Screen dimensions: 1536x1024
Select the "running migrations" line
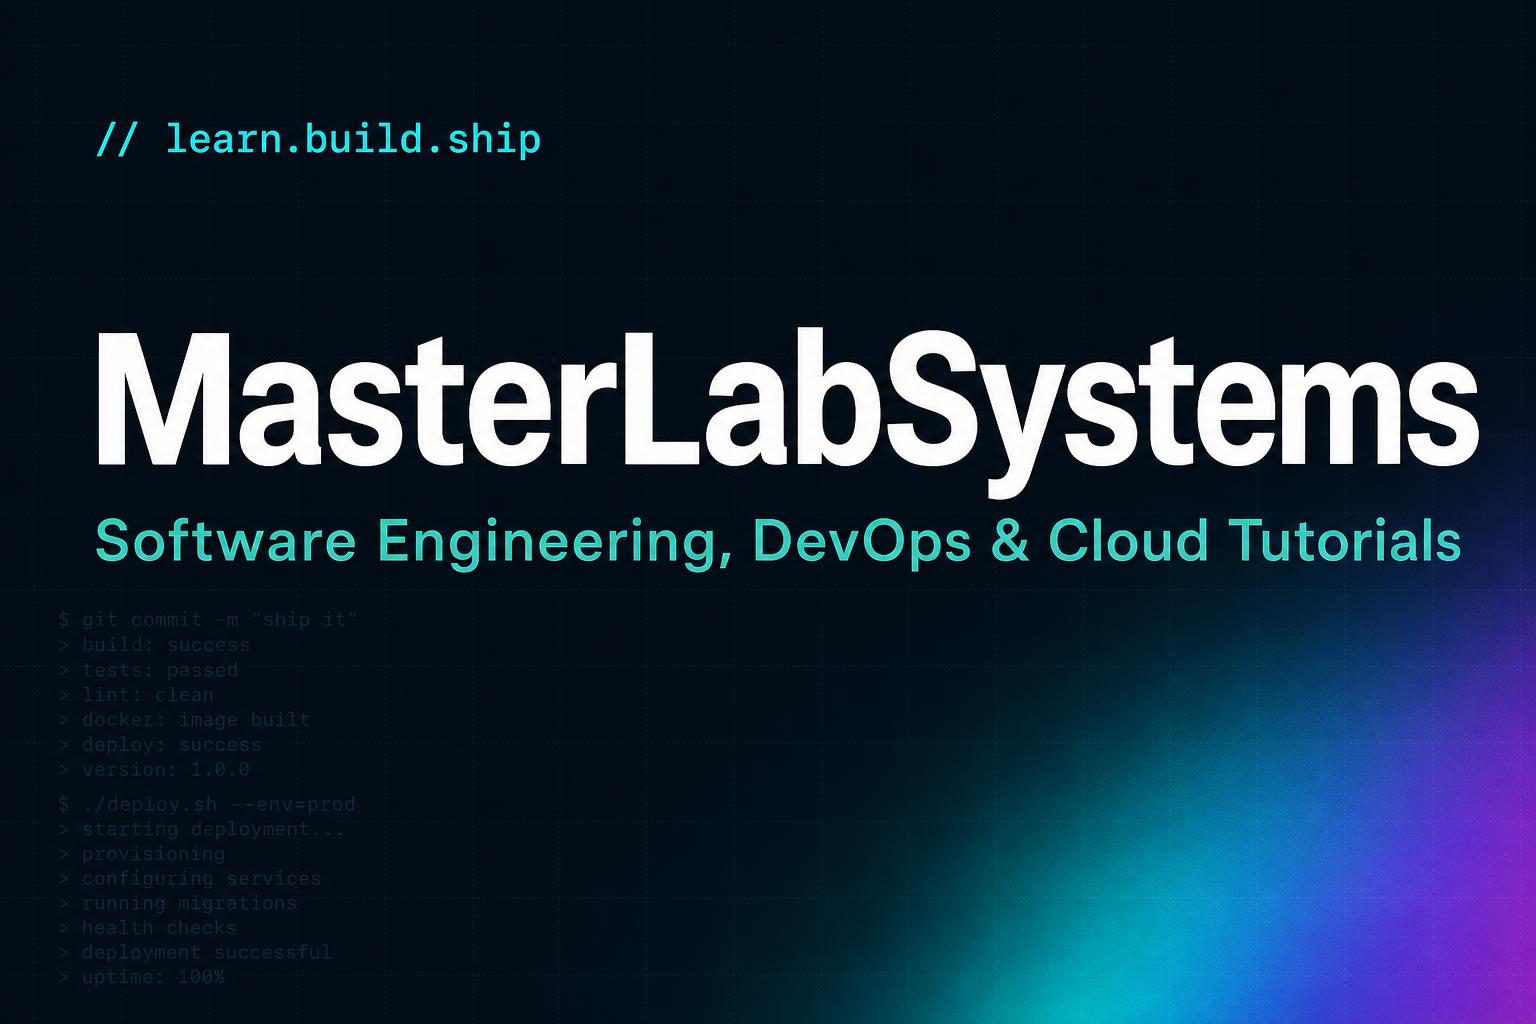[178, 903]
